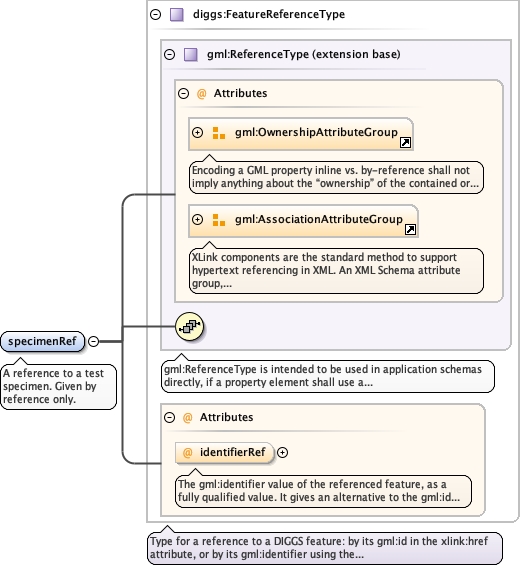The width and height of the screenshot is (521, 568).
Task: Collapse gml:ReferenceType extension base
Action: (169, 54)
